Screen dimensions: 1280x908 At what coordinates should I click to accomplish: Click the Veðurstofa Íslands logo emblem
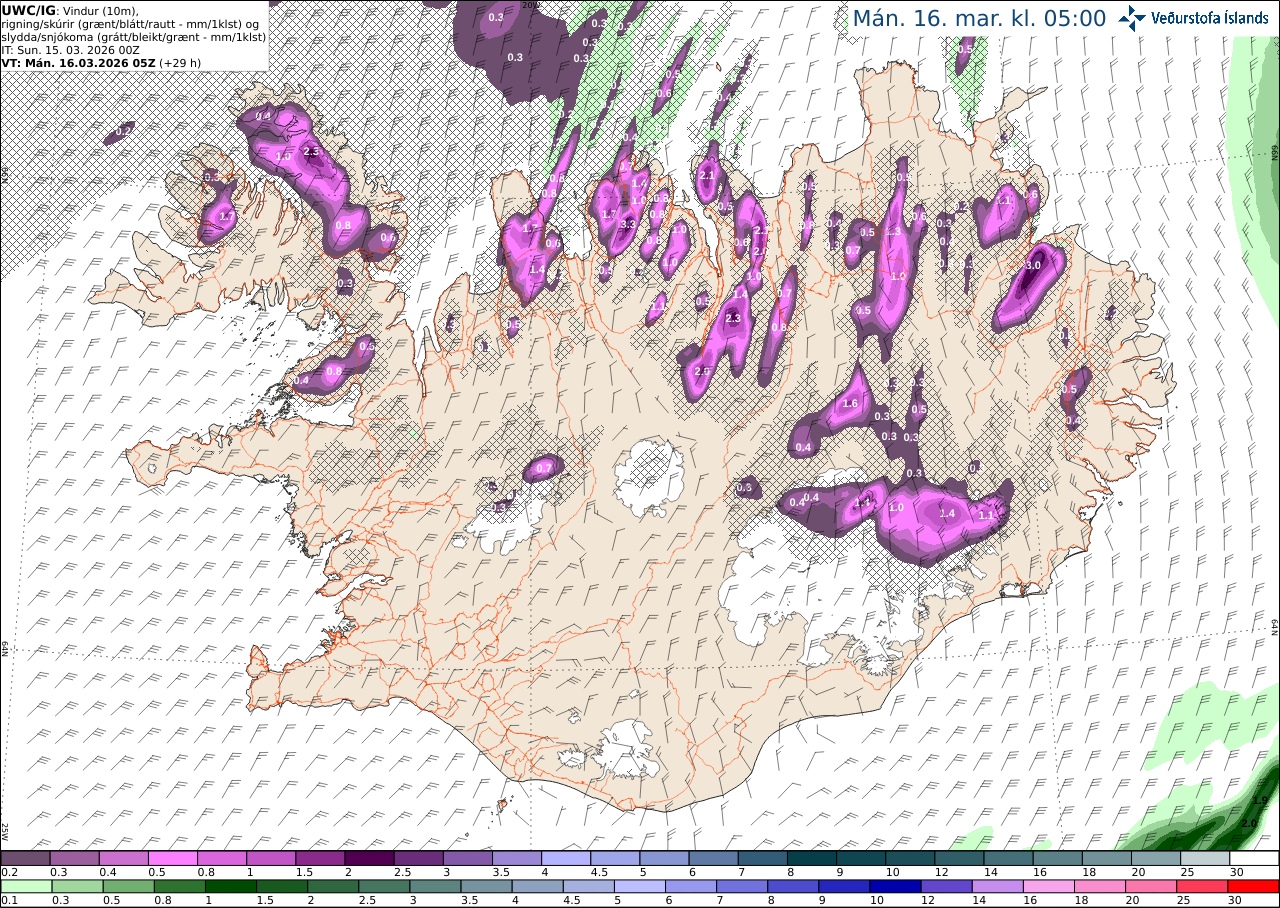coord(1132,18)
